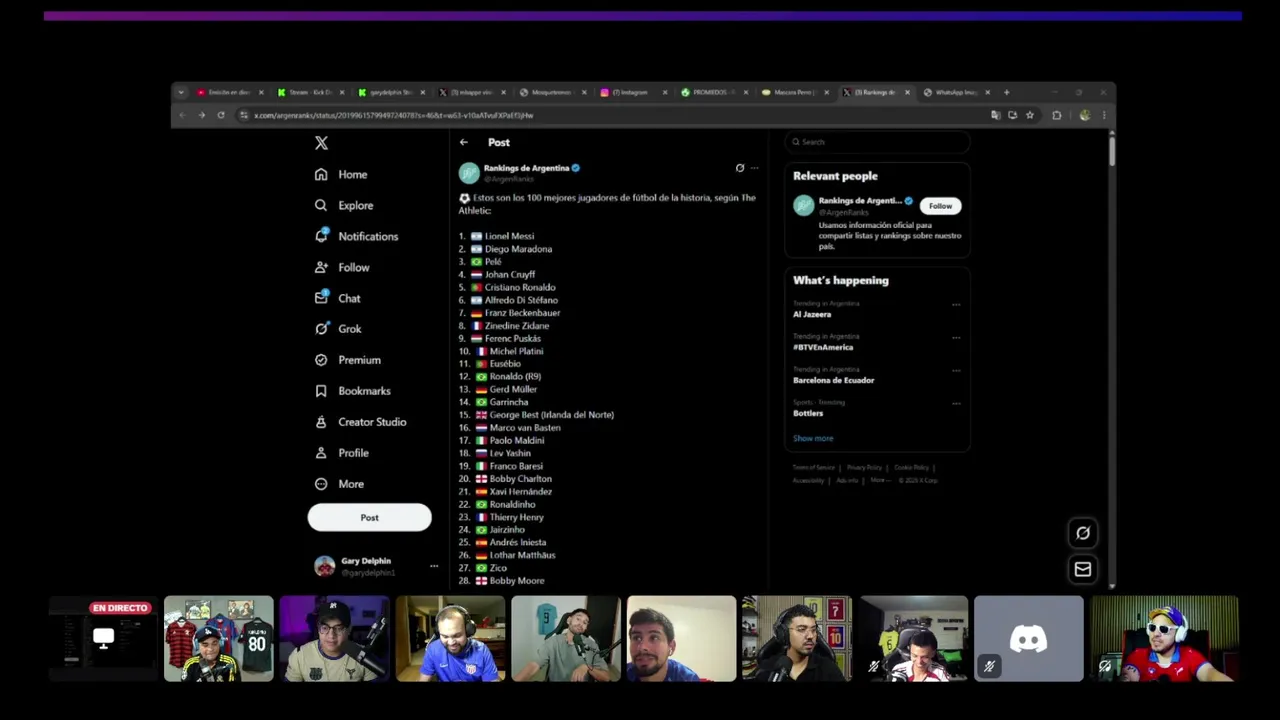The height and width of the screenshot is (720, 1280).
Task: Open more options for #BTVEnAmerica trend
Action: tap(956, 338)
